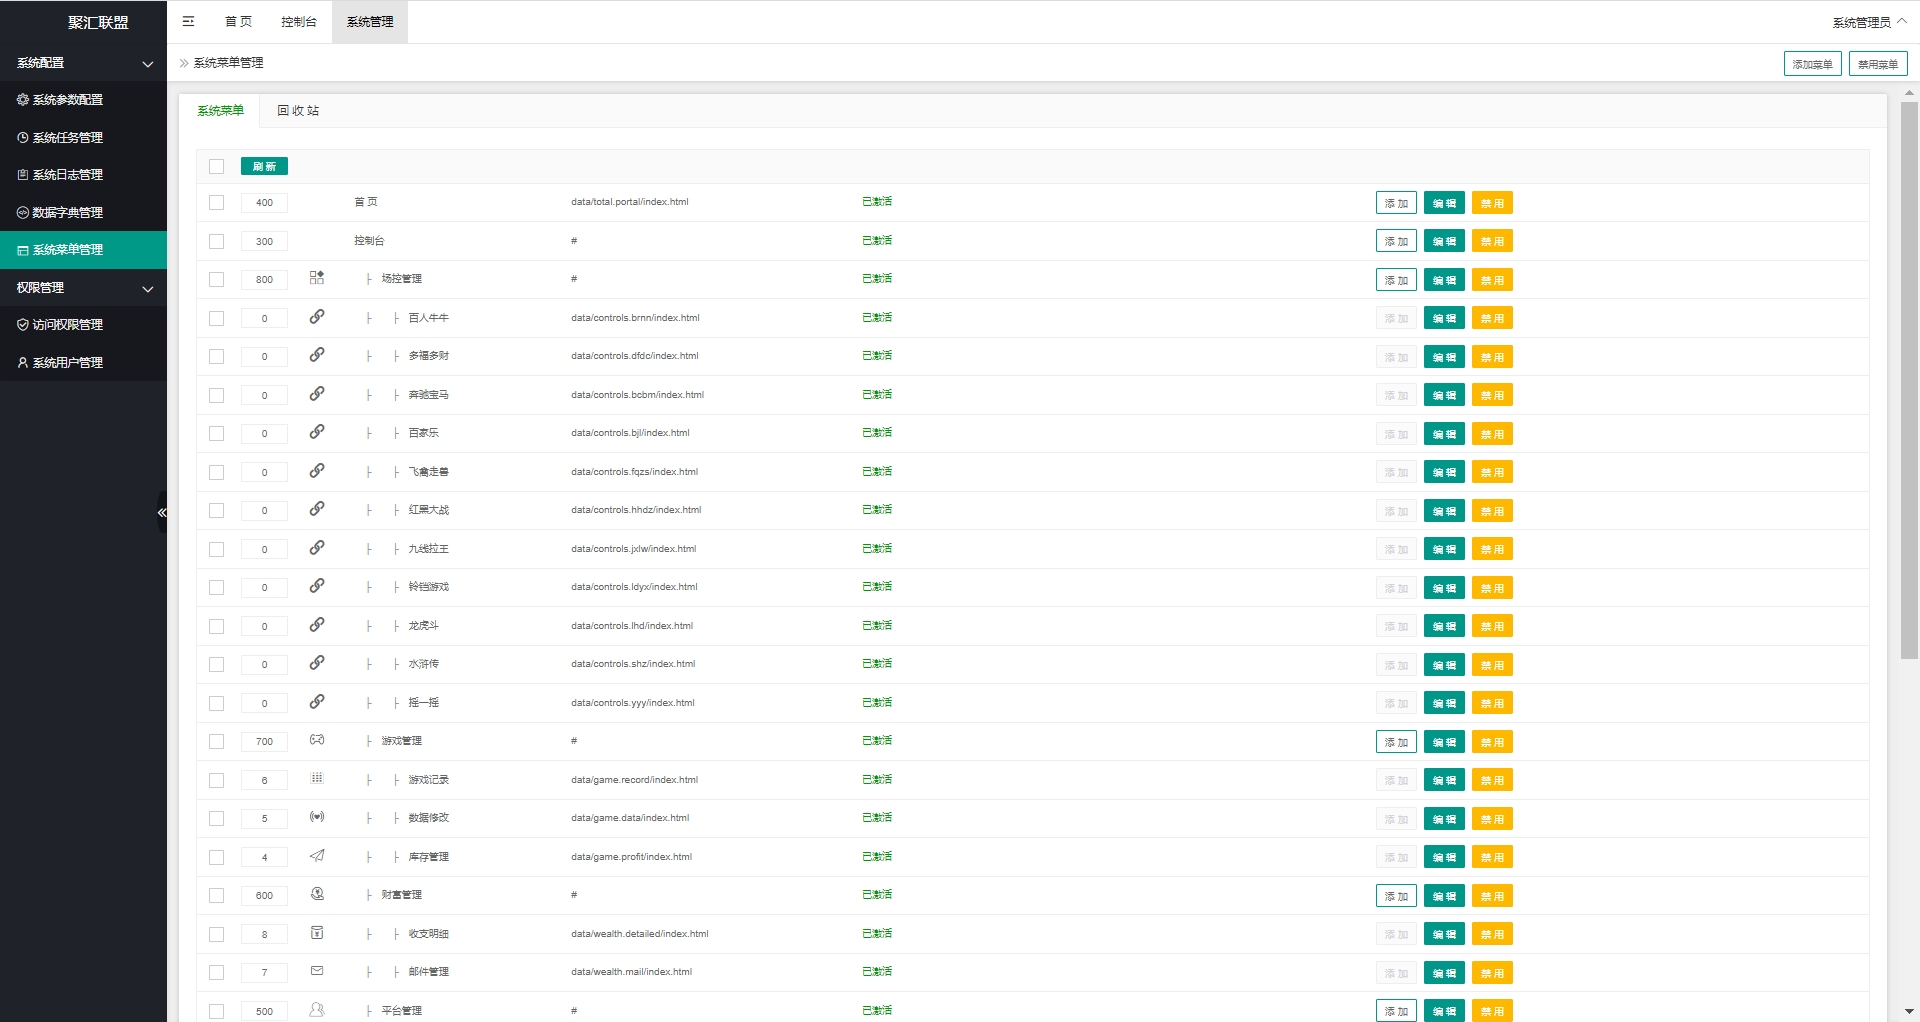Viewport: 1920px width, 1022px height.
Task: Click the broadcast icon in 数据修改 row
Action: (x=316, y=817)
